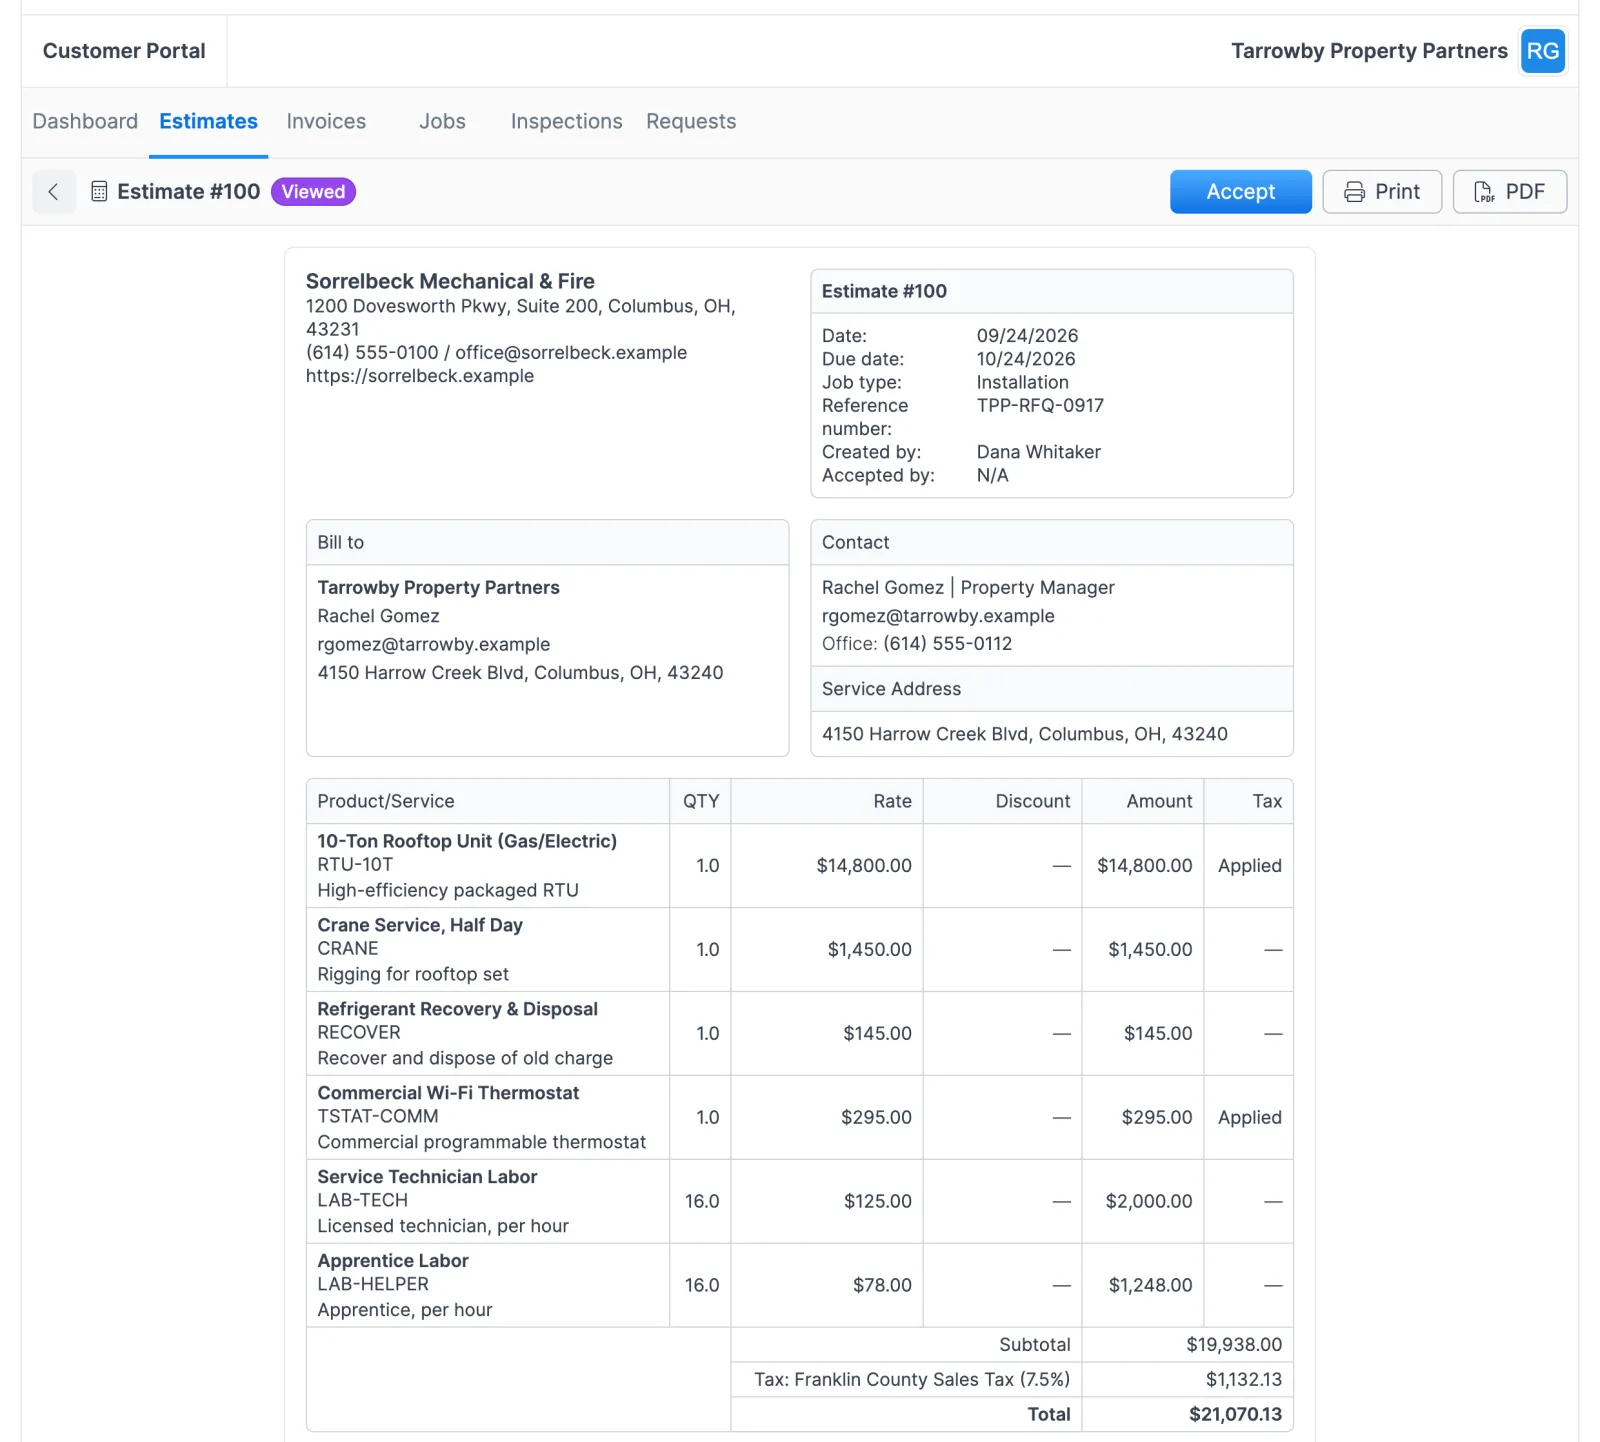Click the Viewed status badge
Viewport: 1600px width, 1442px height.
click(313, 192)
